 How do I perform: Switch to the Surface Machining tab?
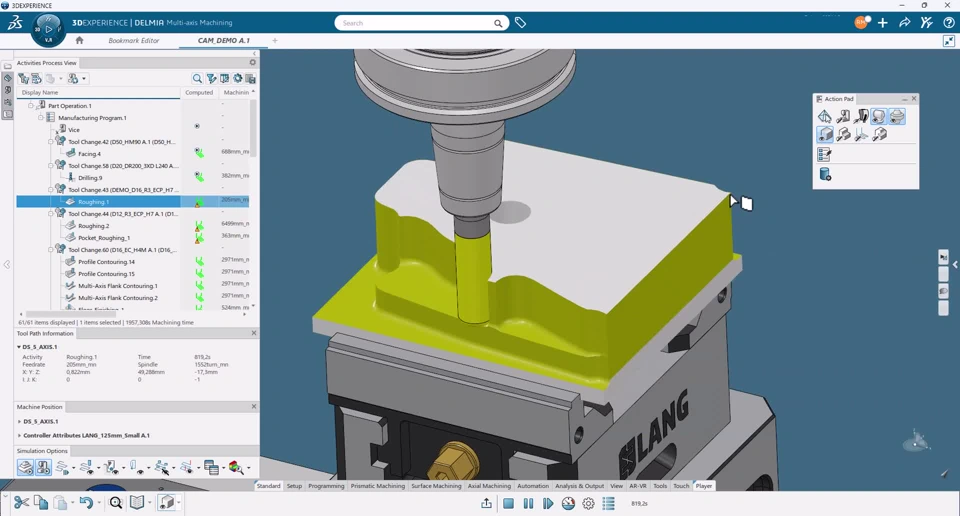click(x=436, y=486)
